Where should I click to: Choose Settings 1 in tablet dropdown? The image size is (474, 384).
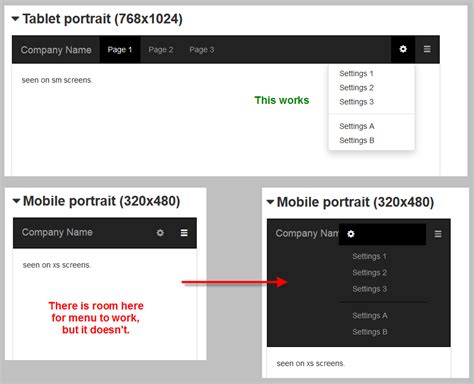click(x=356, y=73)
